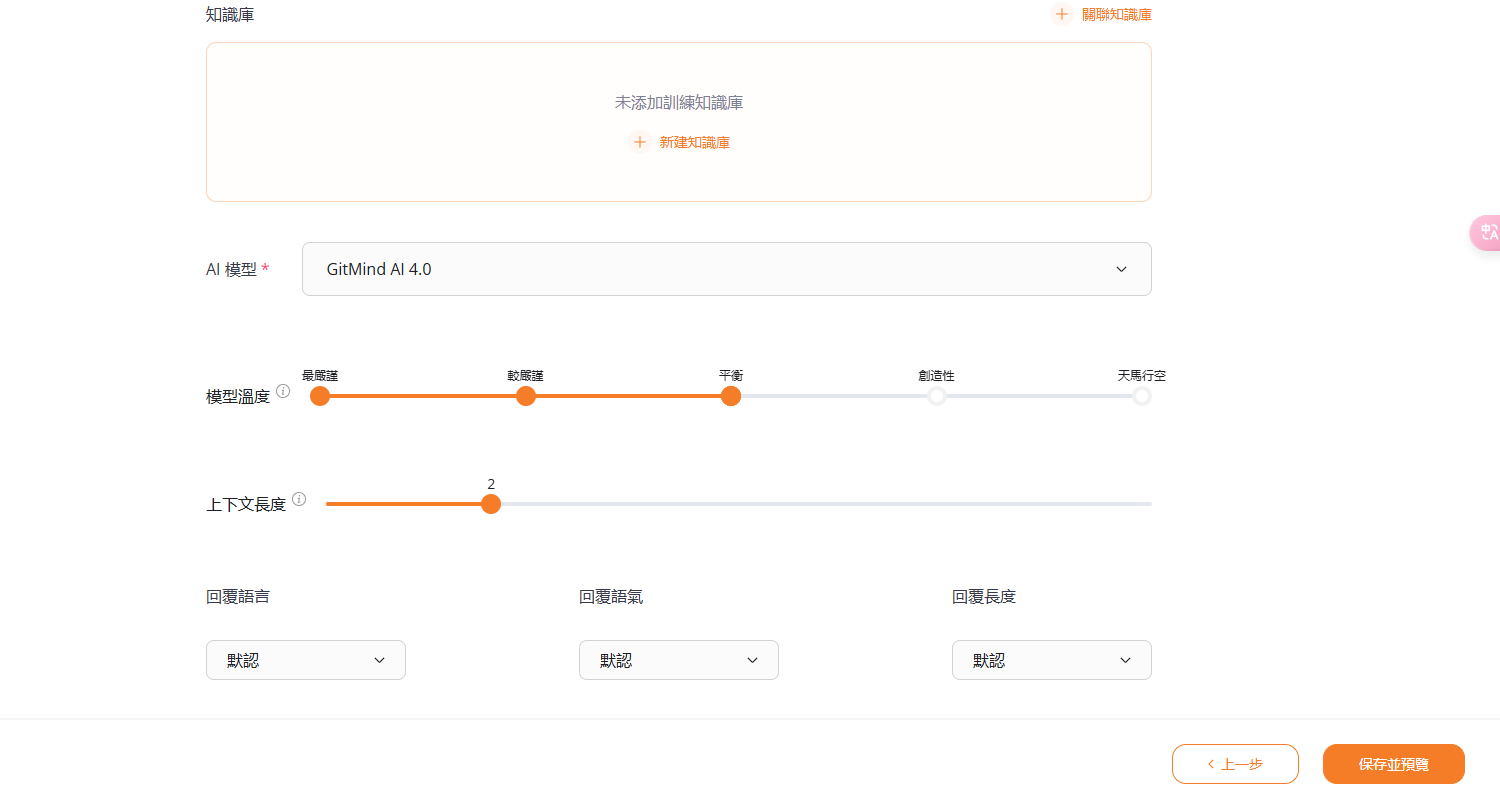Click the 上下文長度 slider handle at 2
The image size is (1500, 800).
tap(491, 504)
